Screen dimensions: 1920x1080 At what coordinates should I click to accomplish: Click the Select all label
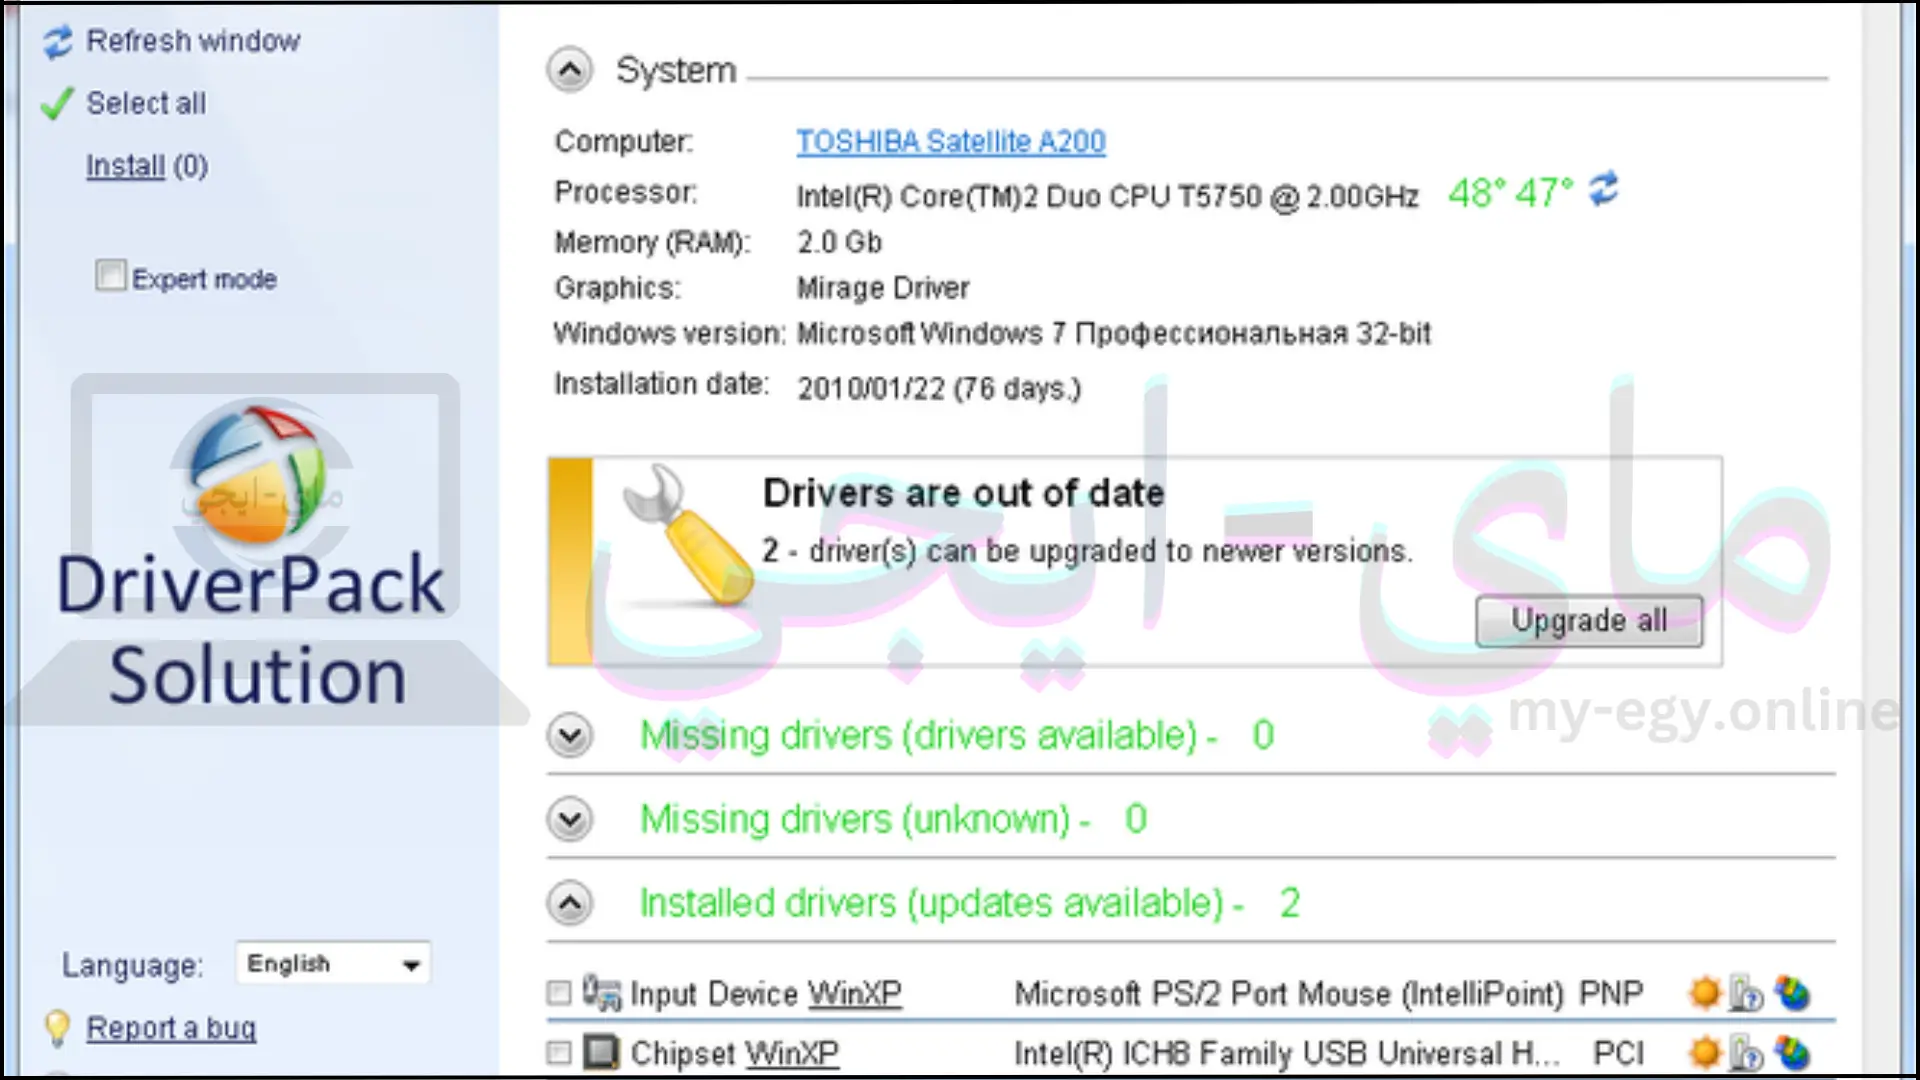click(x=146, y=103)
